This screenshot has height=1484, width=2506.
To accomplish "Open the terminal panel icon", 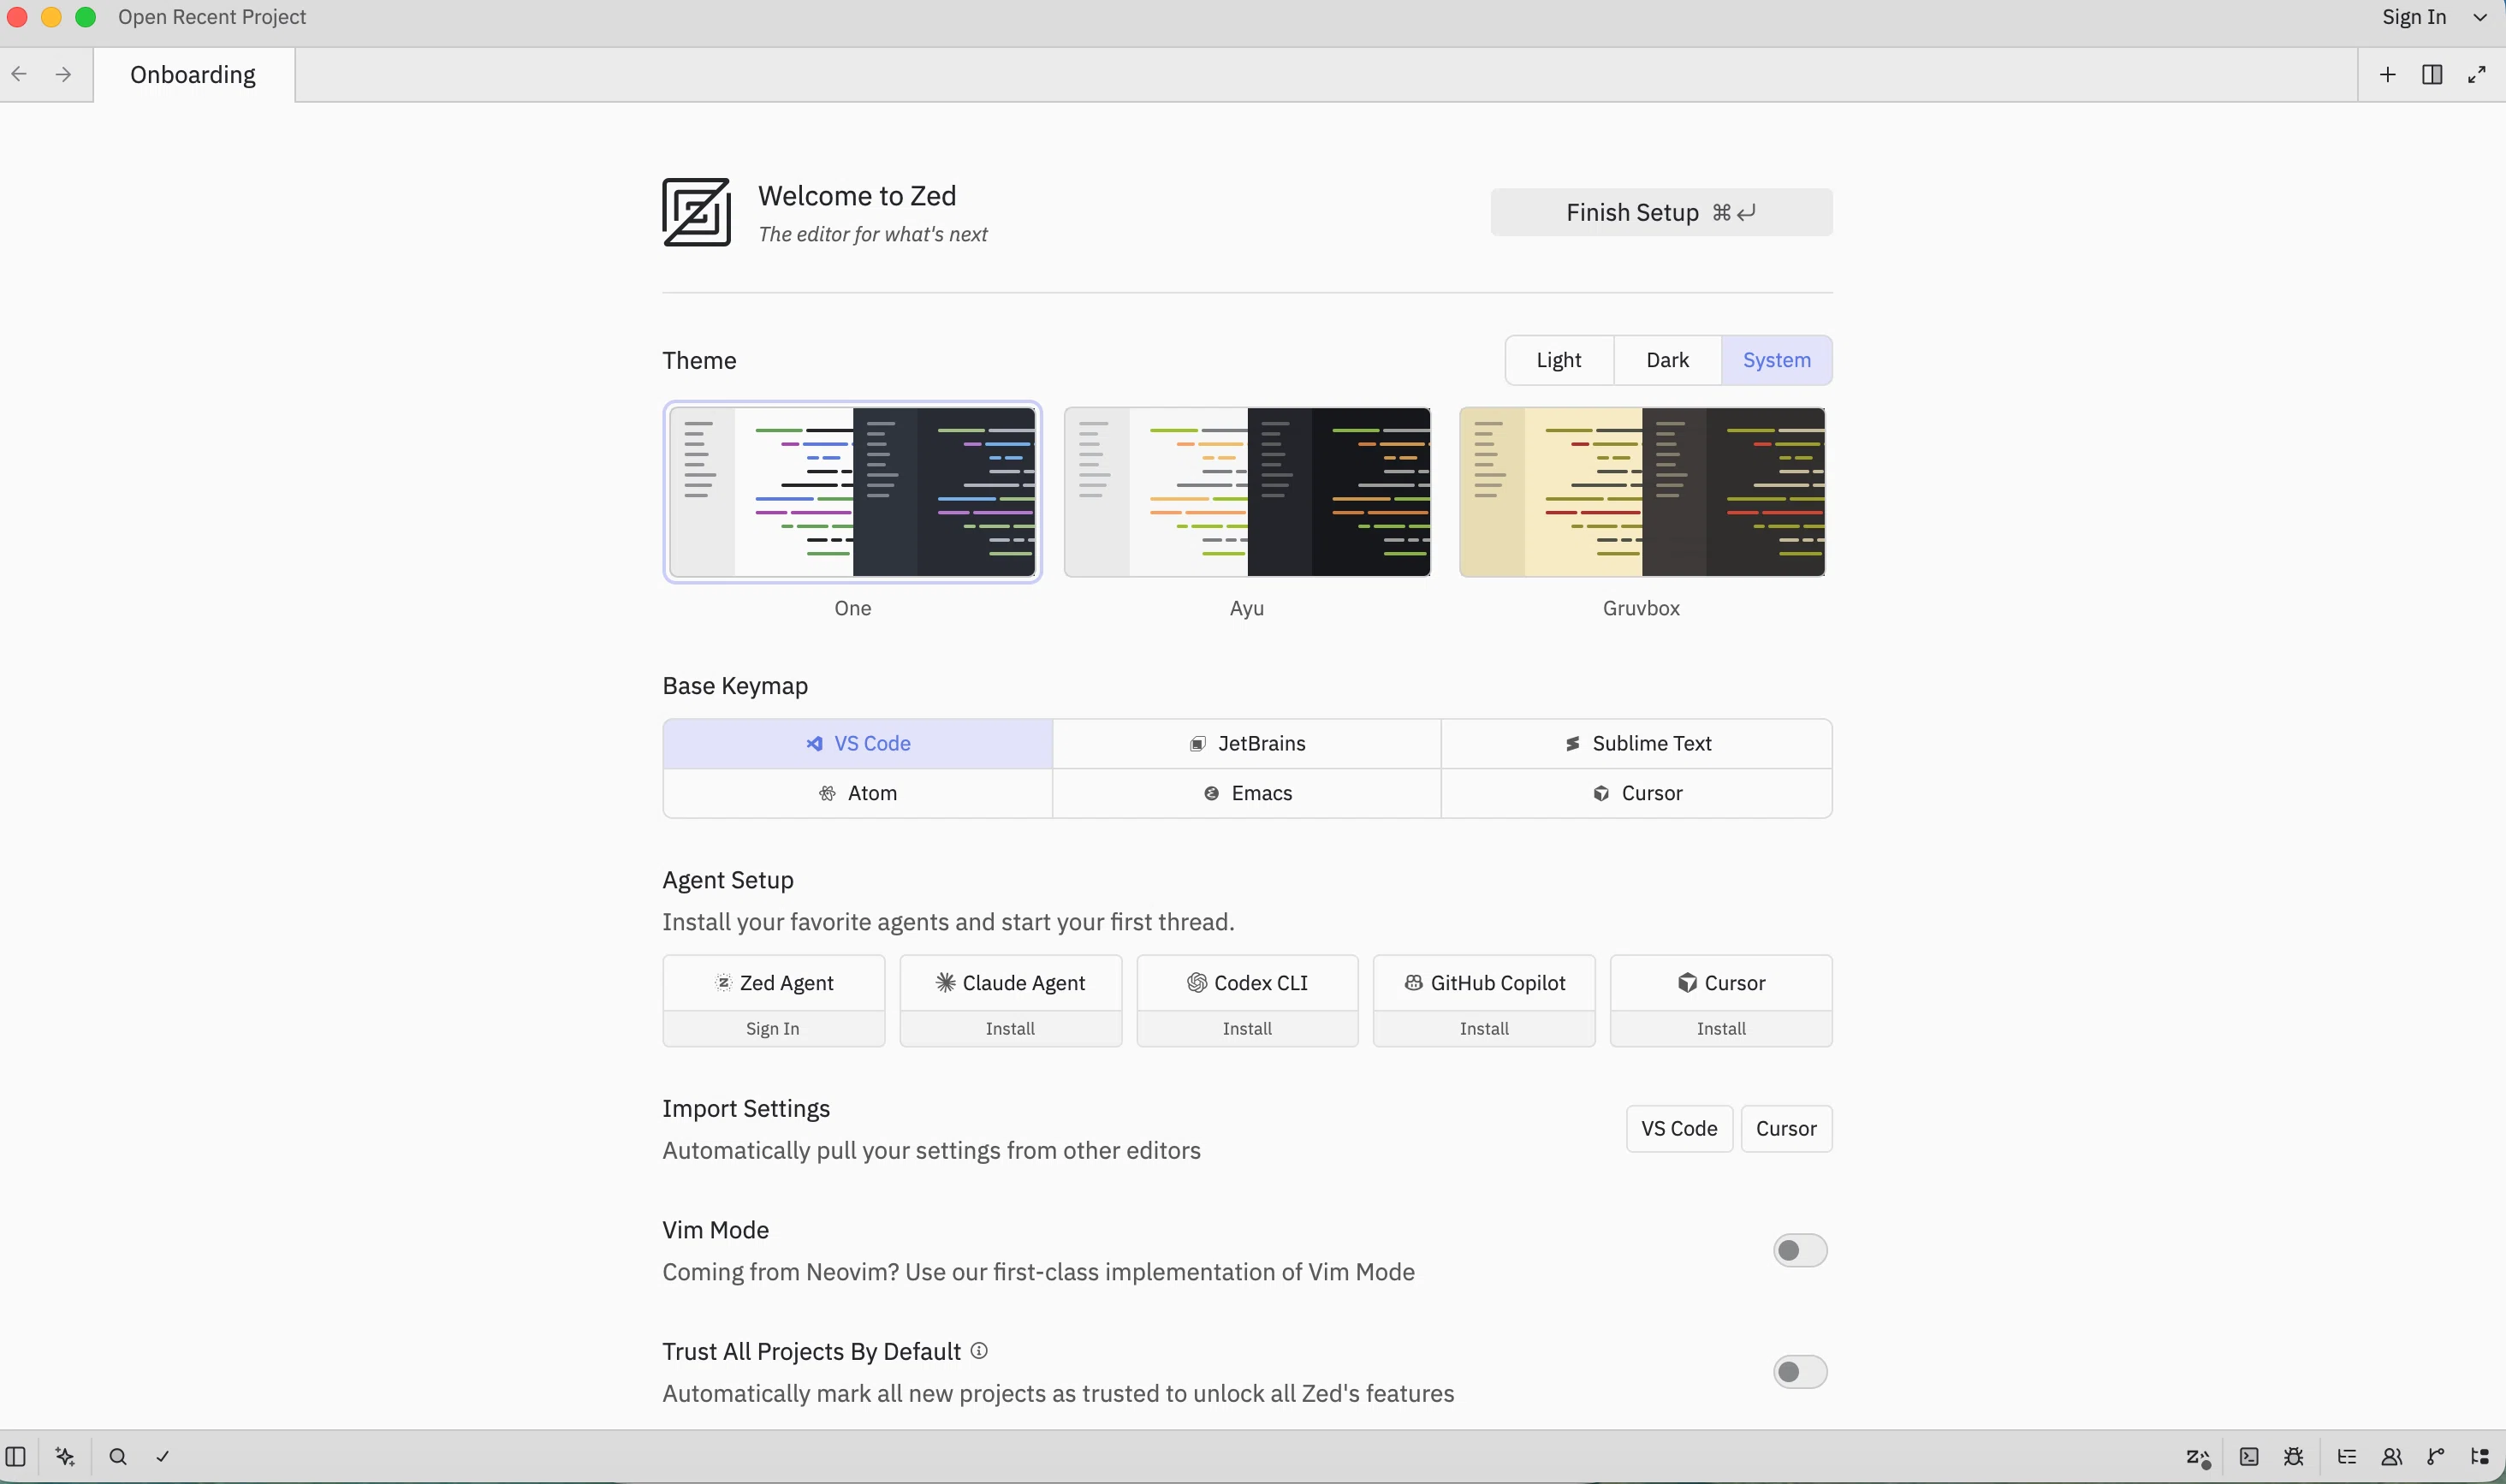I will point(2249,1456).
